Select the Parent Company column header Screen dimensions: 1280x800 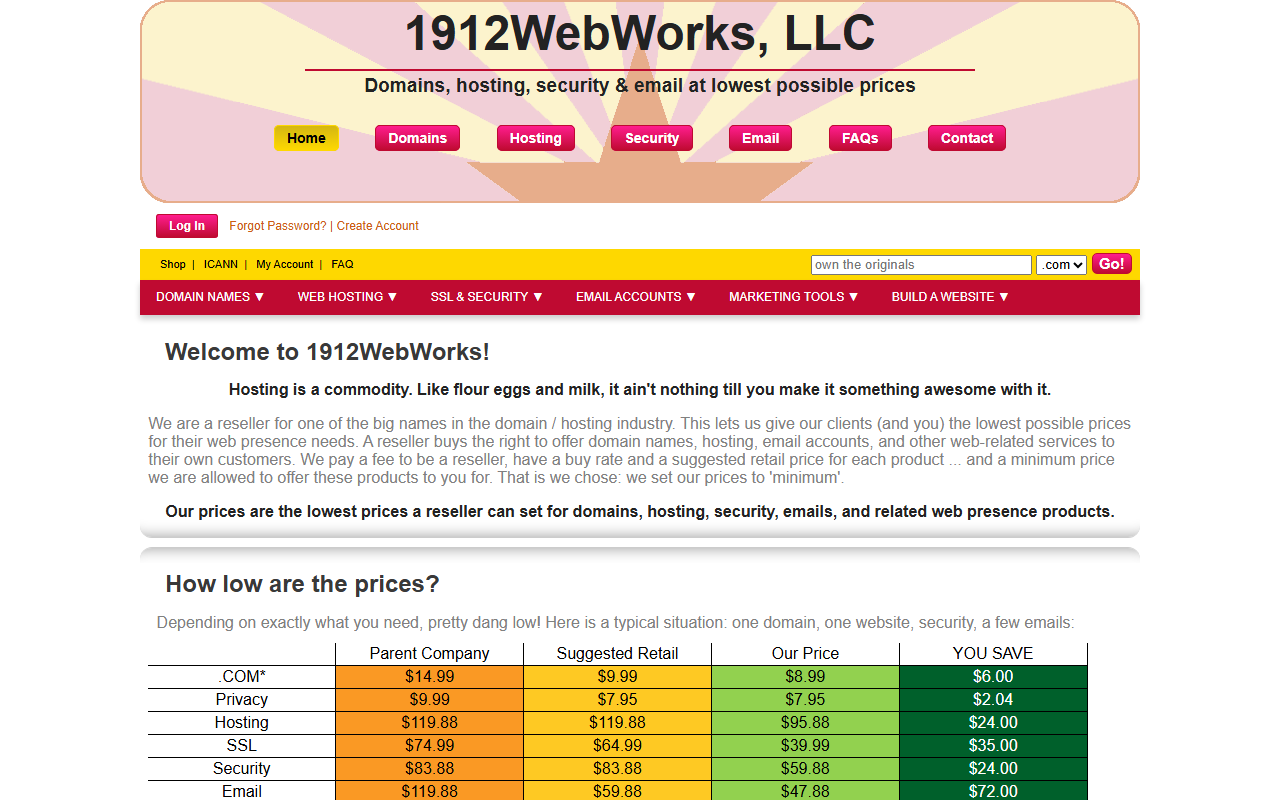coord(429,654)
